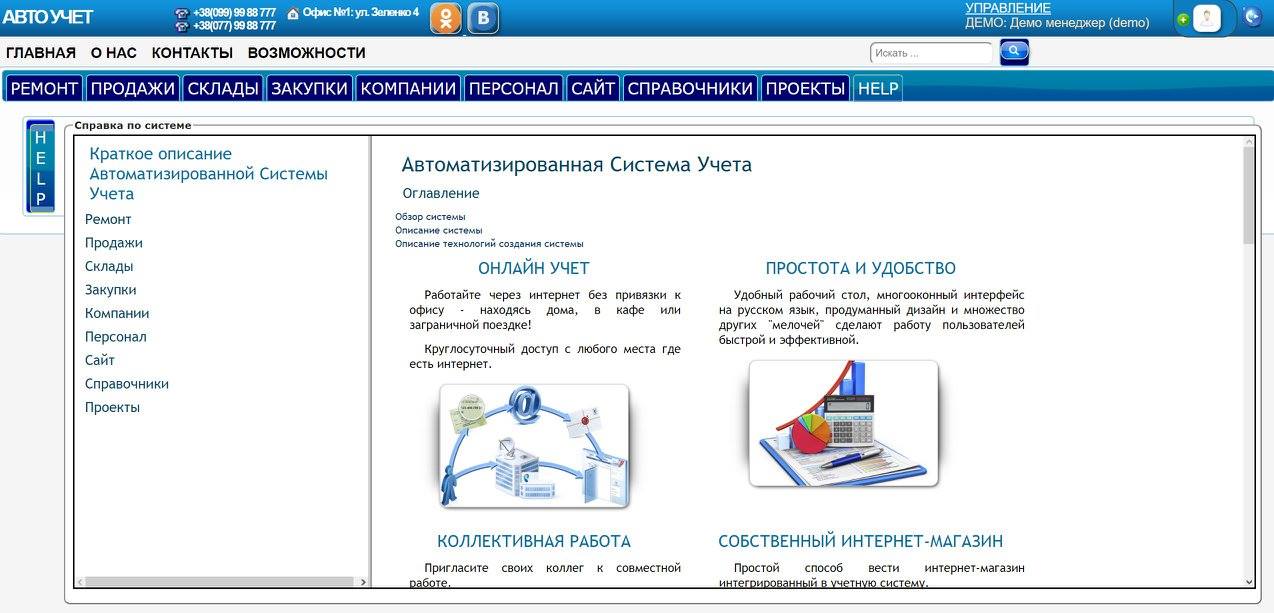Click into the 'Искать' search field
Viewport: 1274px width, 613px height.
pos(931,53)
